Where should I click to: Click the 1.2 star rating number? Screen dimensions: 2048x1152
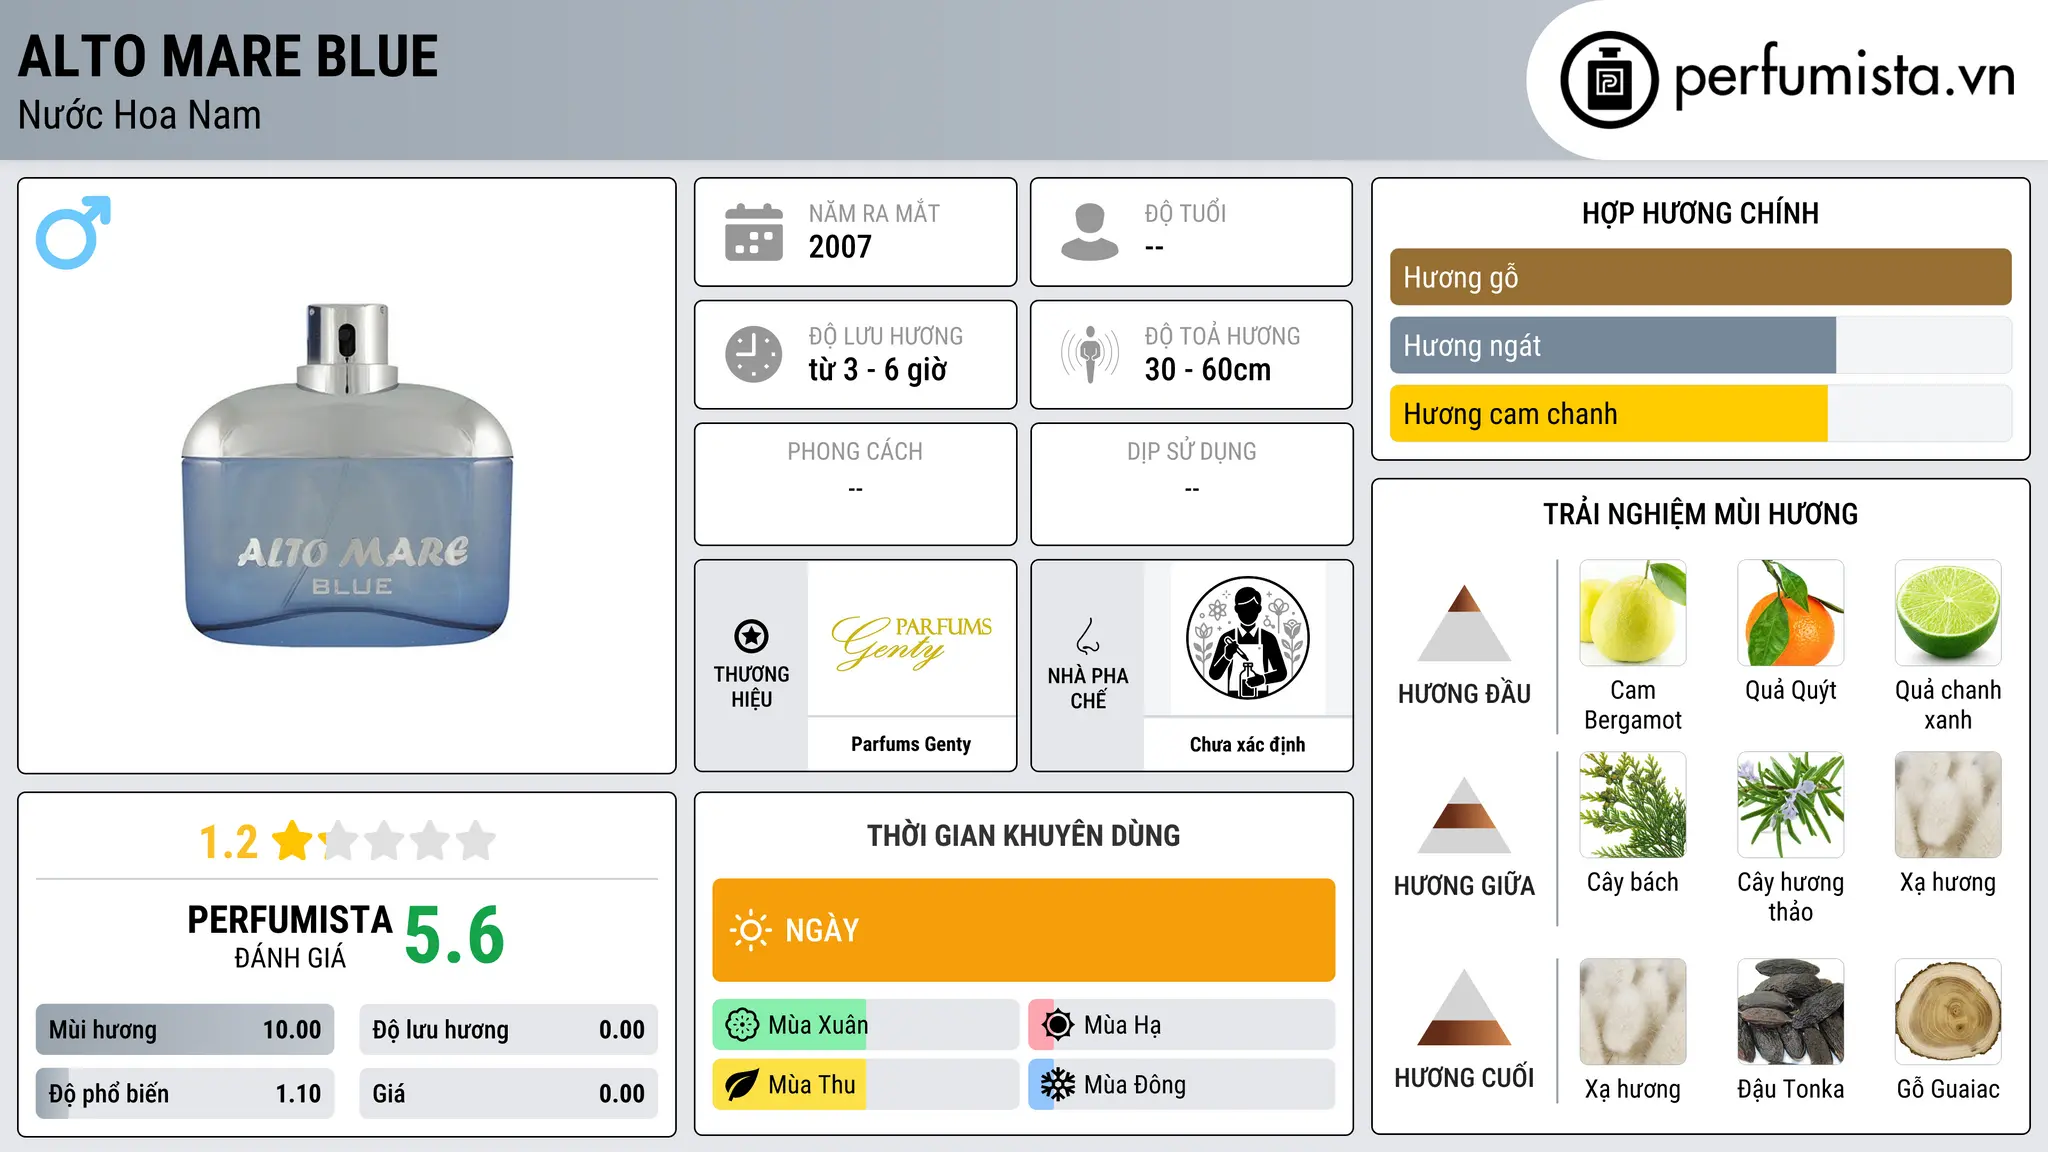point(228,842)
